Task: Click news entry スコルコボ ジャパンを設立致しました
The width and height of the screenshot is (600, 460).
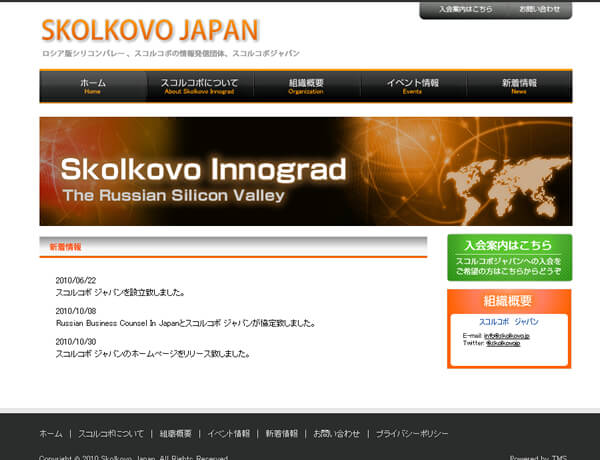Action: click(120, 292)
